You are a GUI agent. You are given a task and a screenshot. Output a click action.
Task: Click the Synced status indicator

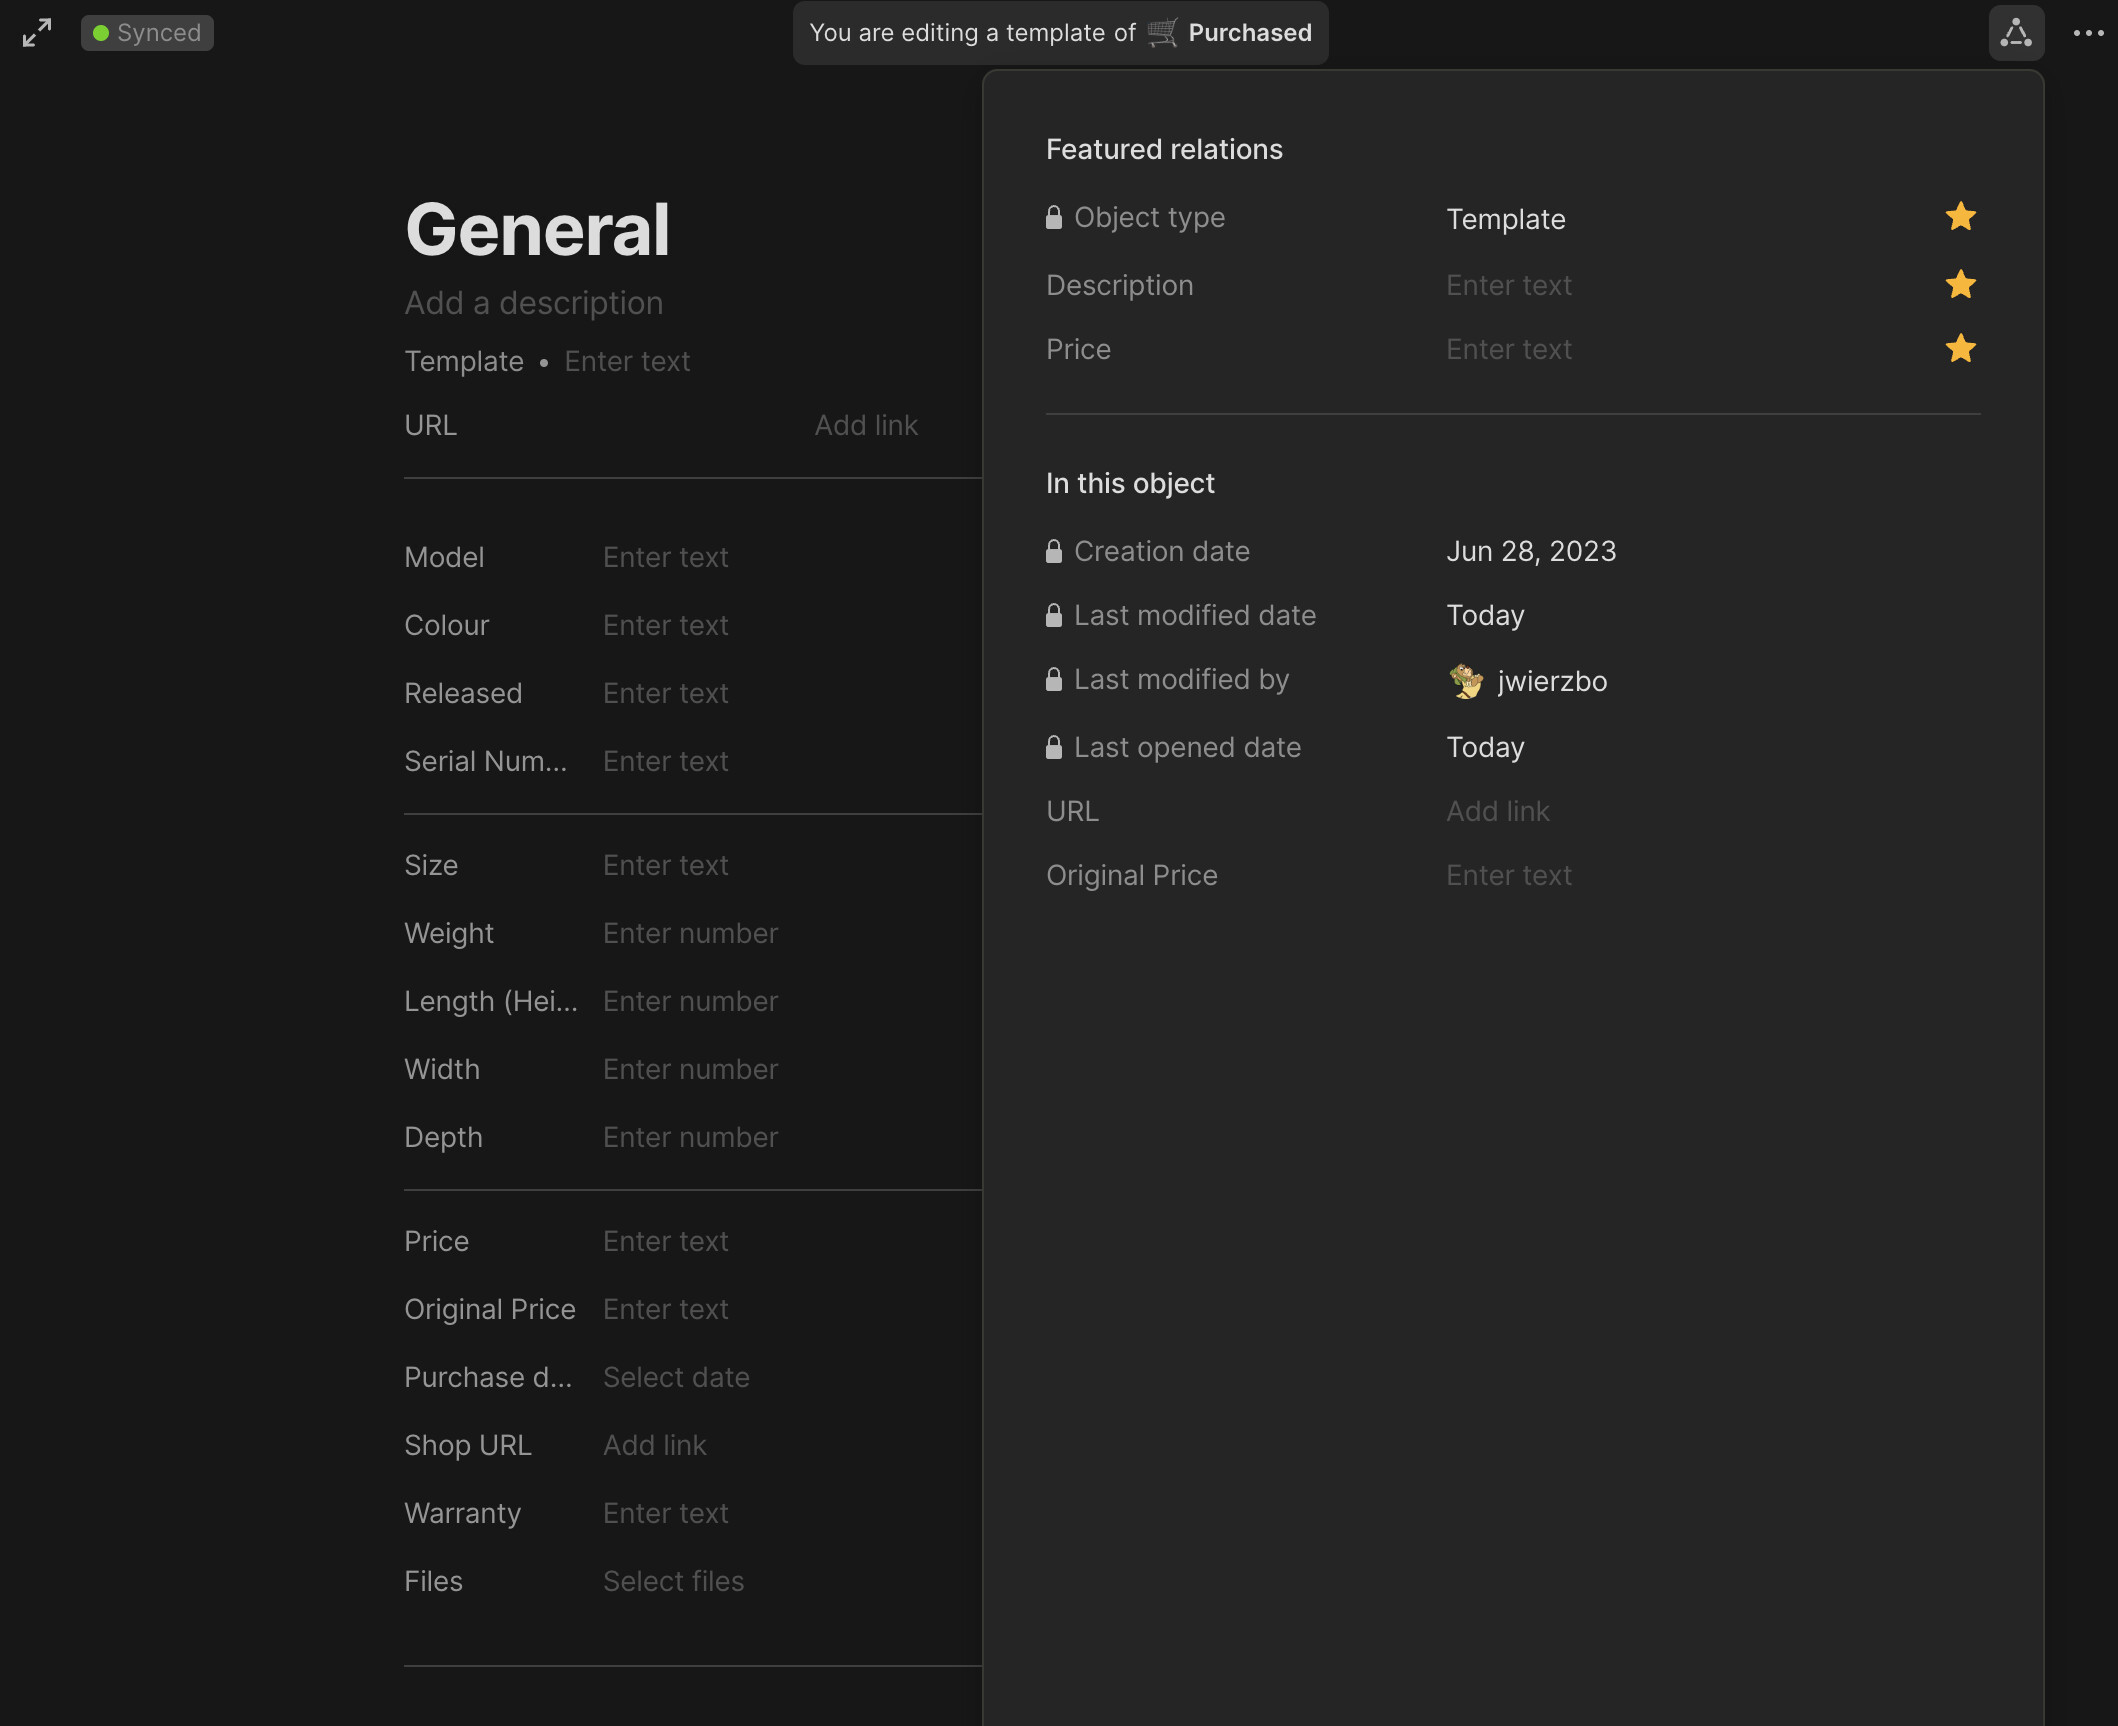(147, 33)
